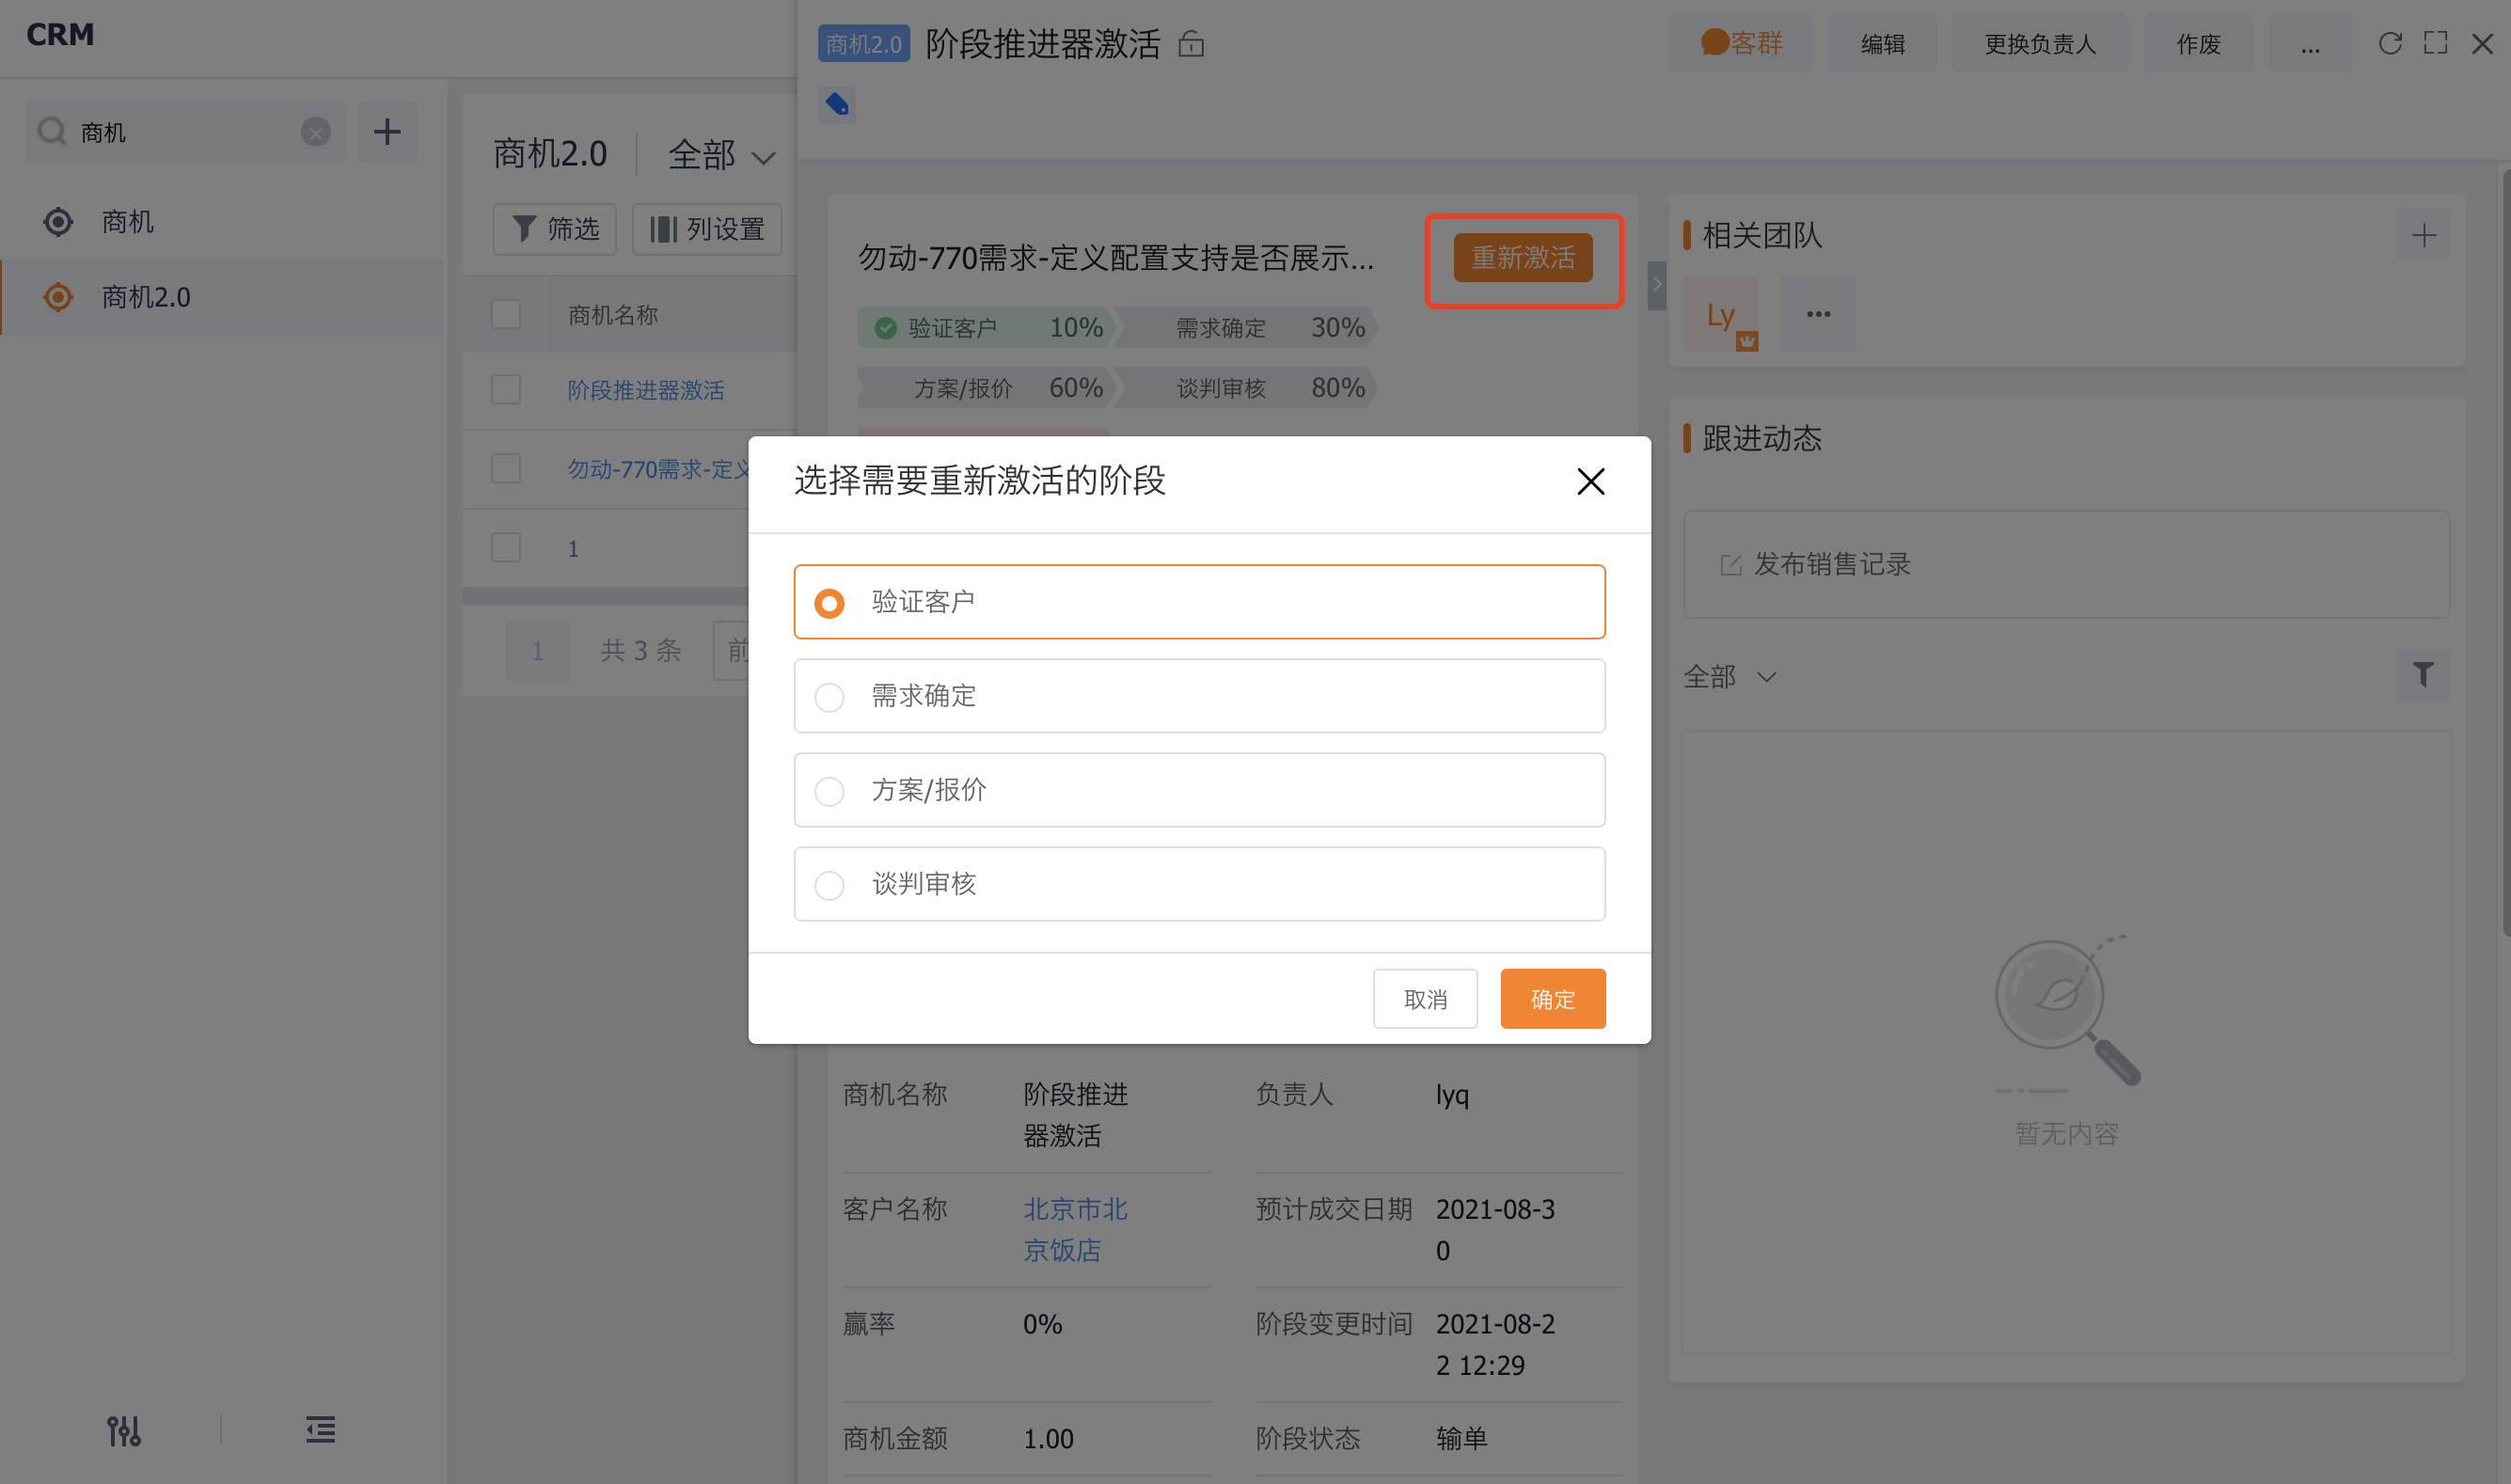This screenshot has width=2511, height=1484.
Task: Click the 负责人 value lyq
Action: click(1452, 1095)
